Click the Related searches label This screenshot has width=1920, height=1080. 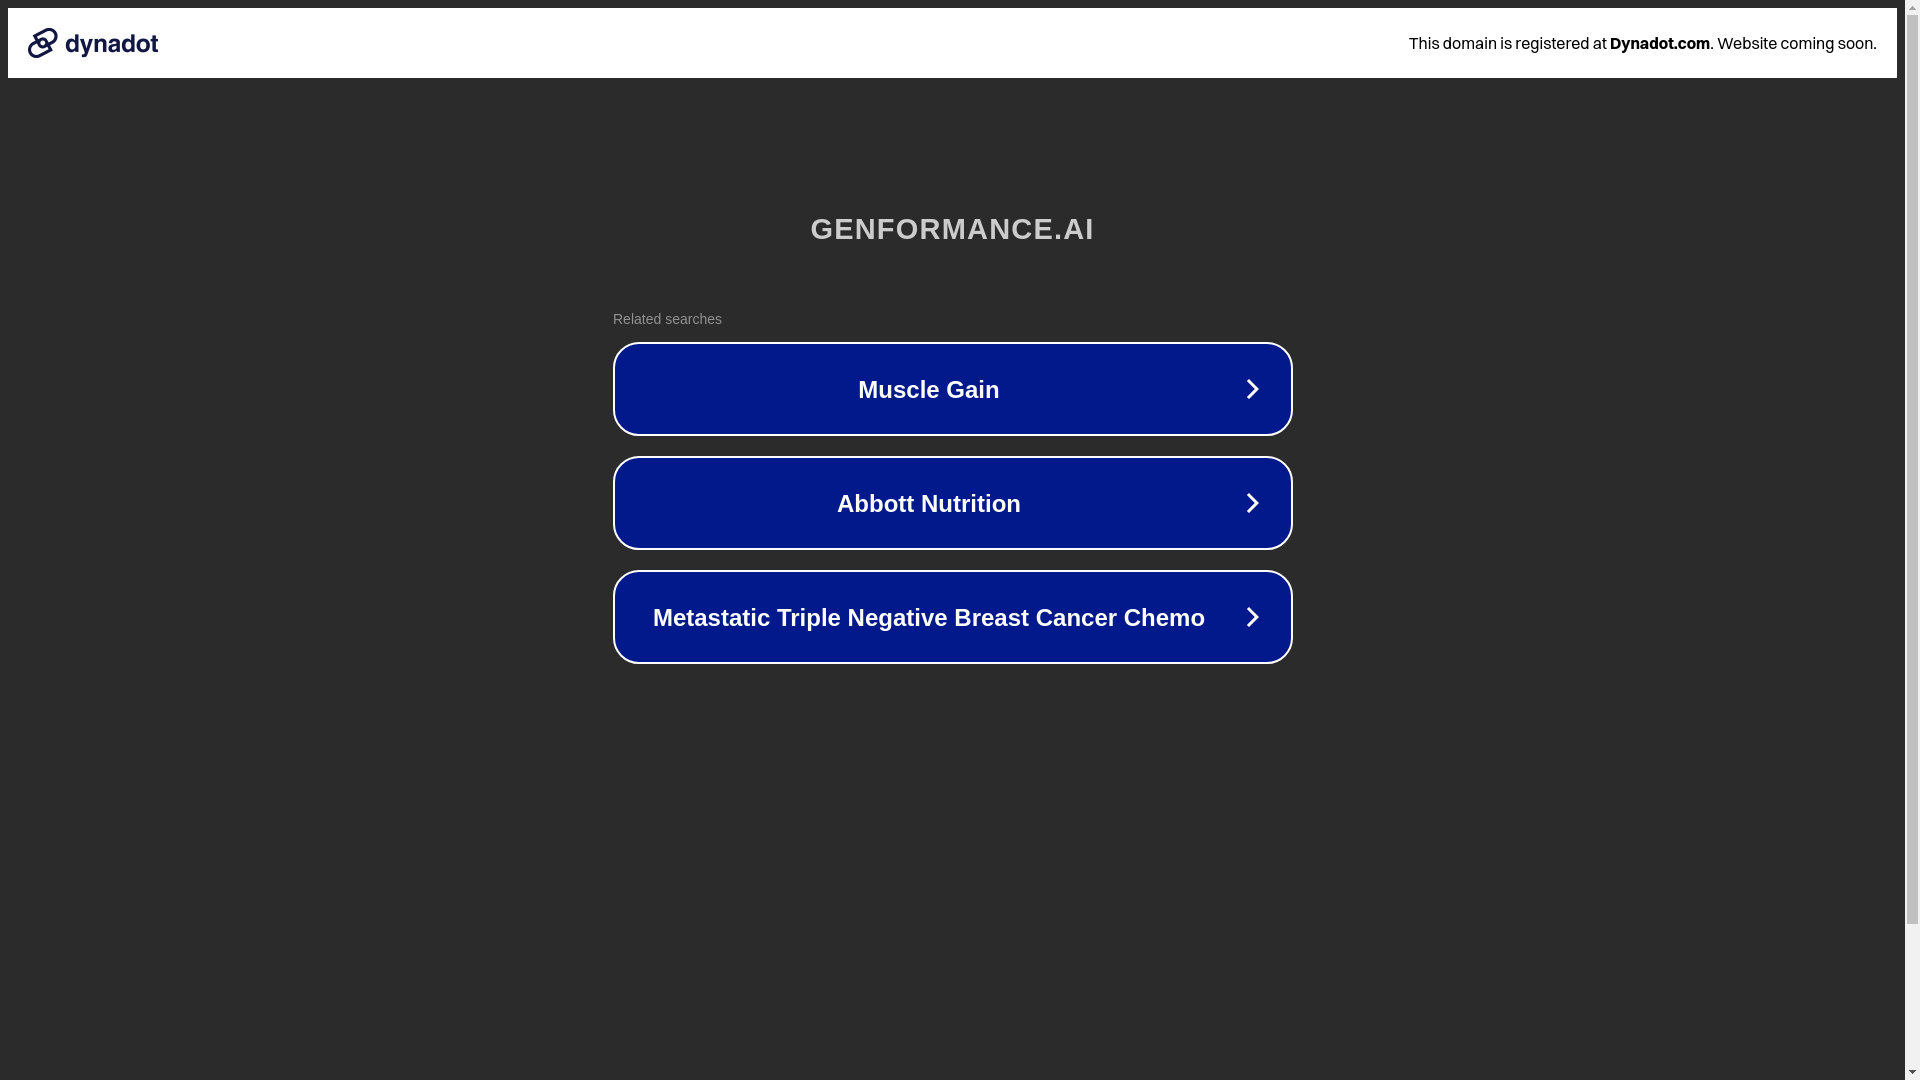pos(667,319)
